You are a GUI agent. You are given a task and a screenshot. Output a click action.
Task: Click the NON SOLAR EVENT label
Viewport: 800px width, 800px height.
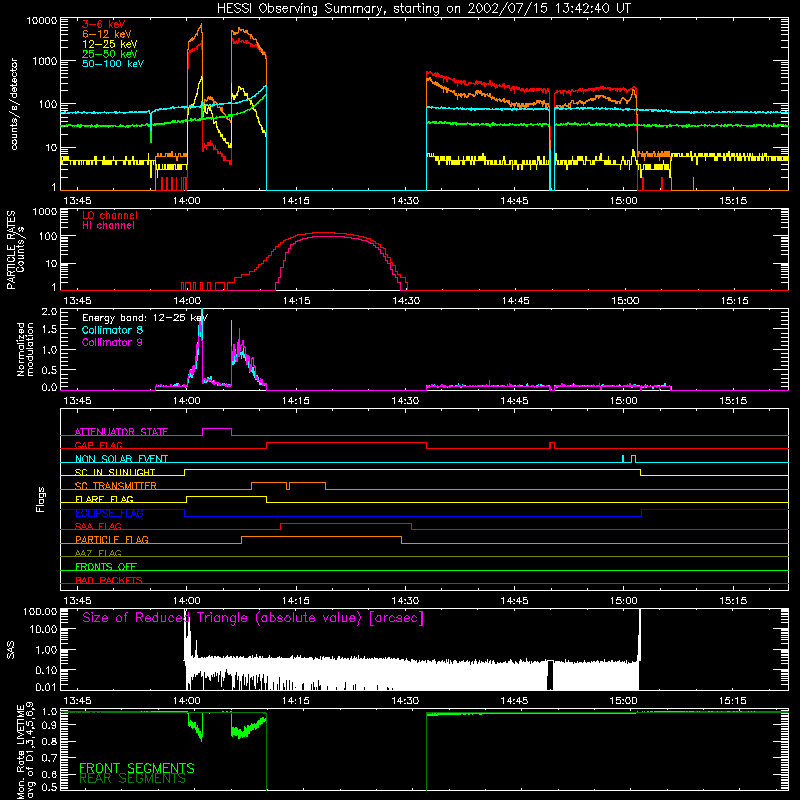(121, 459)
